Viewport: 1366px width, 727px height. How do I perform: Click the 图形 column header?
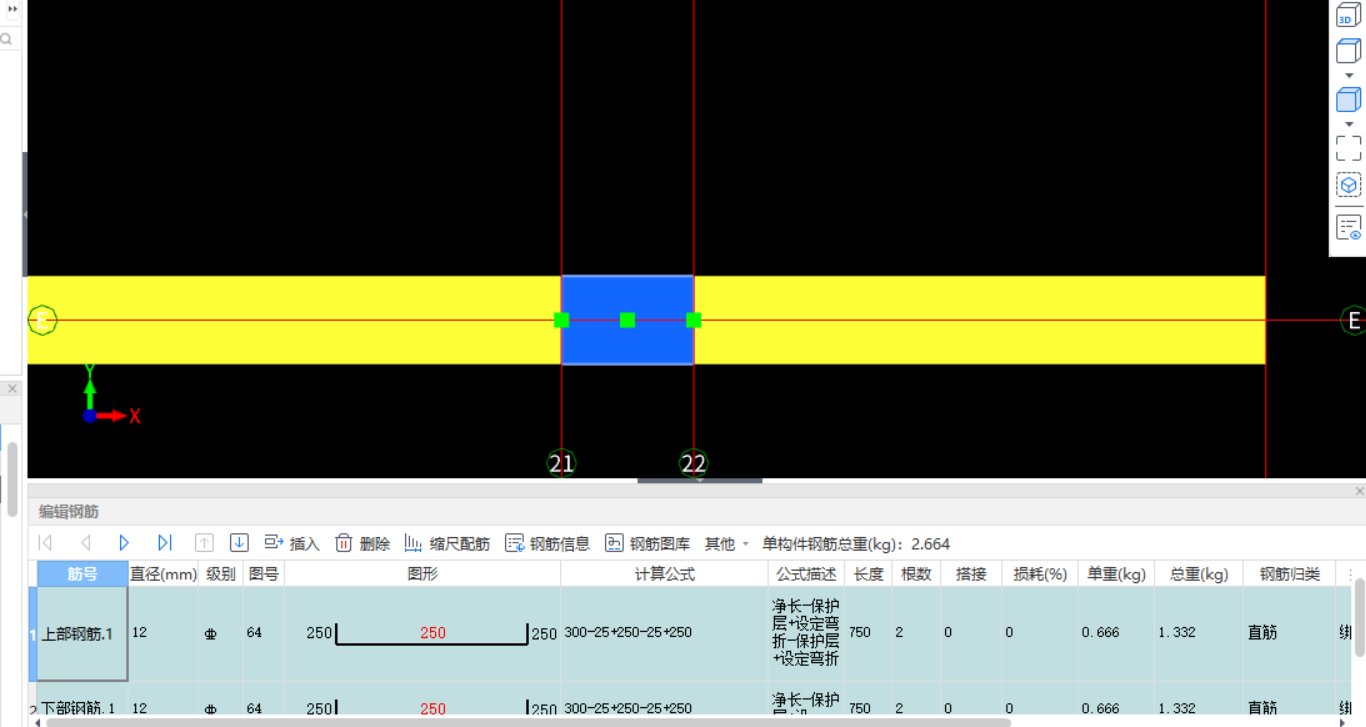(423, 574)
